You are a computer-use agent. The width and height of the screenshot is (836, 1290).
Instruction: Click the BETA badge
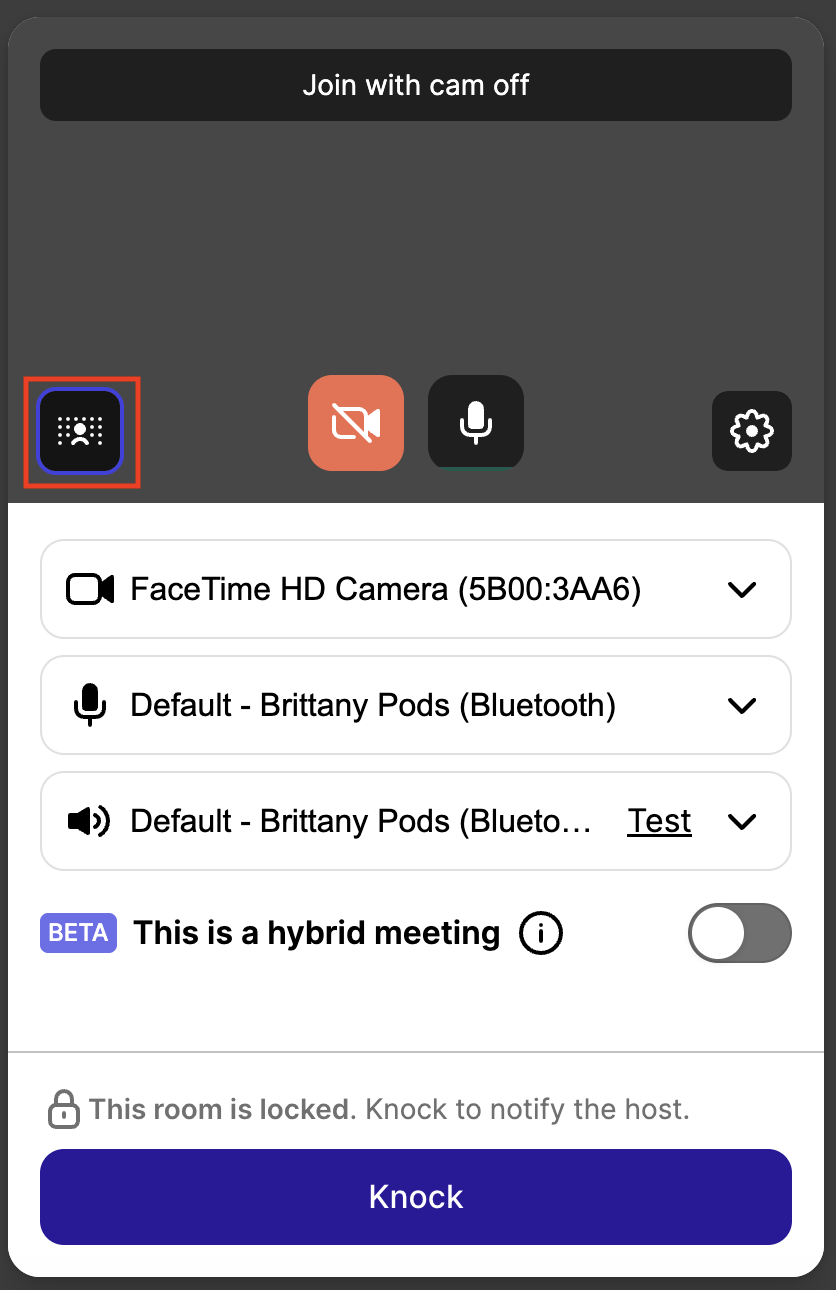pyautogui.click(x=78, y=933)
